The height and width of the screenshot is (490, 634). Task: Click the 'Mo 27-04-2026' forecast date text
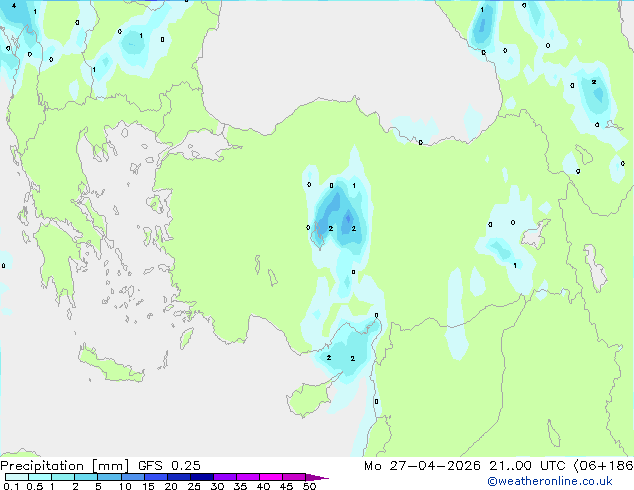tap(422, 466)
